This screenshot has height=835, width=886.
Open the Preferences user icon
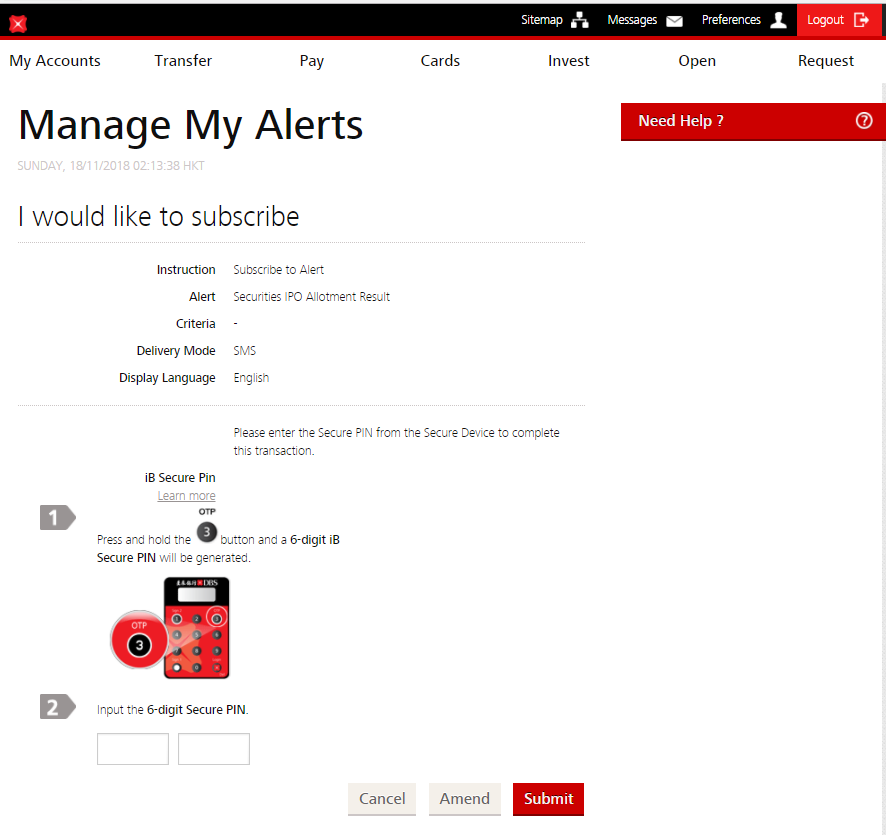[x=778, y=20]
